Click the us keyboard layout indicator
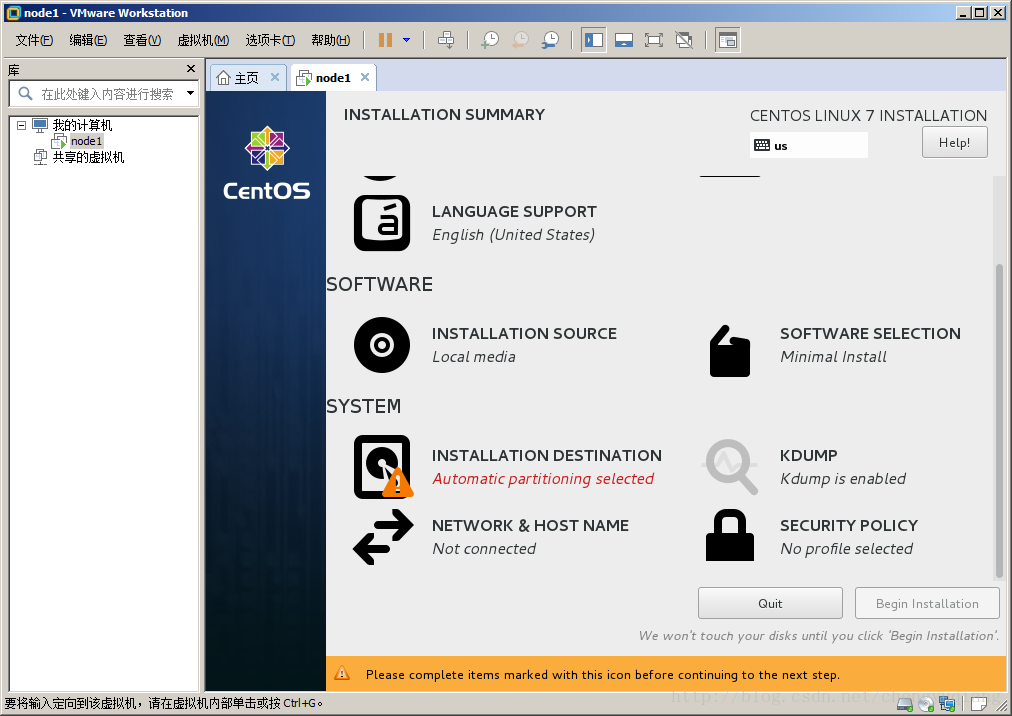The height and width of the screenshot is (716, 1012). [x=809, y=145]
